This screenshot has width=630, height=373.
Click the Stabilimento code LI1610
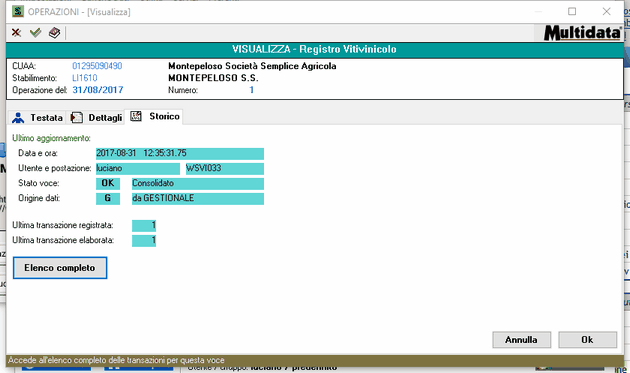[x=85, y=78]
